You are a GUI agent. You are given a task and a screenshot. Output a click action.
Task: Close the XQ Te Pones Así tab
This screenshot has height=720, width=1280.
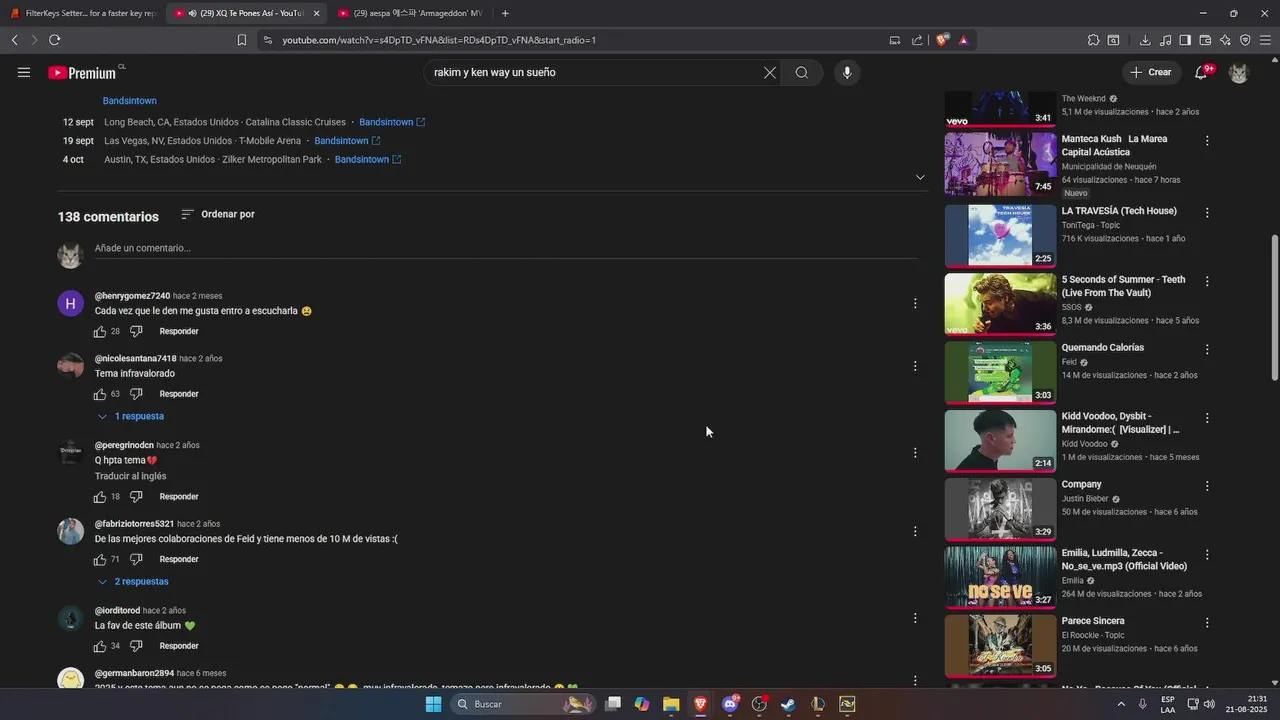click(x=316, y=13)
